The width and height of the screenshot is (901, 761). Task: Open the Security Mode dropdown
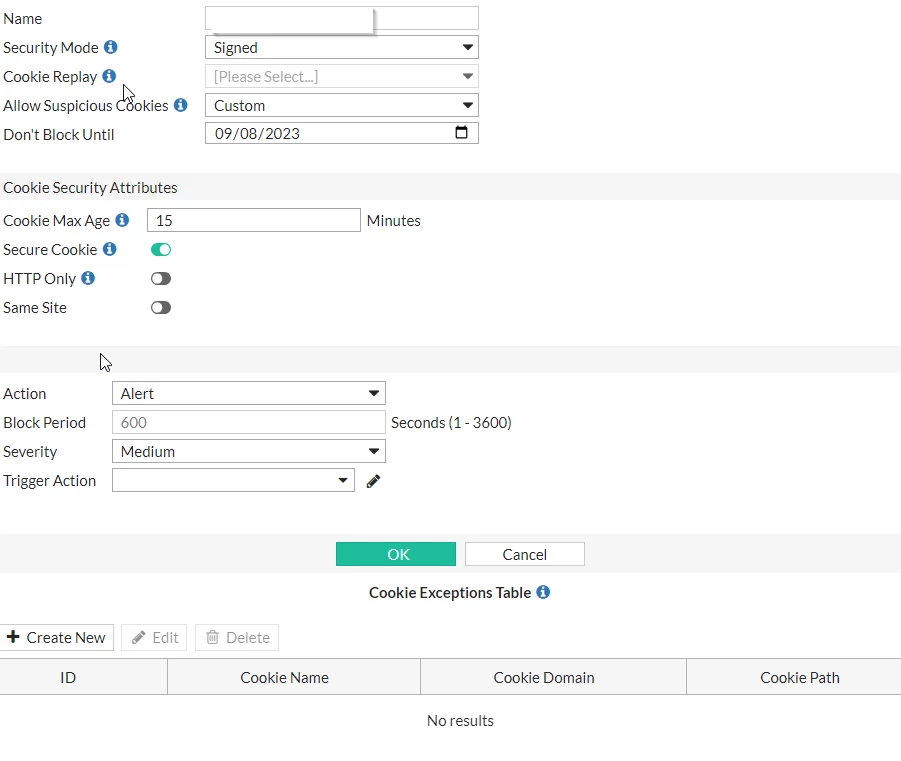(342, 47)
